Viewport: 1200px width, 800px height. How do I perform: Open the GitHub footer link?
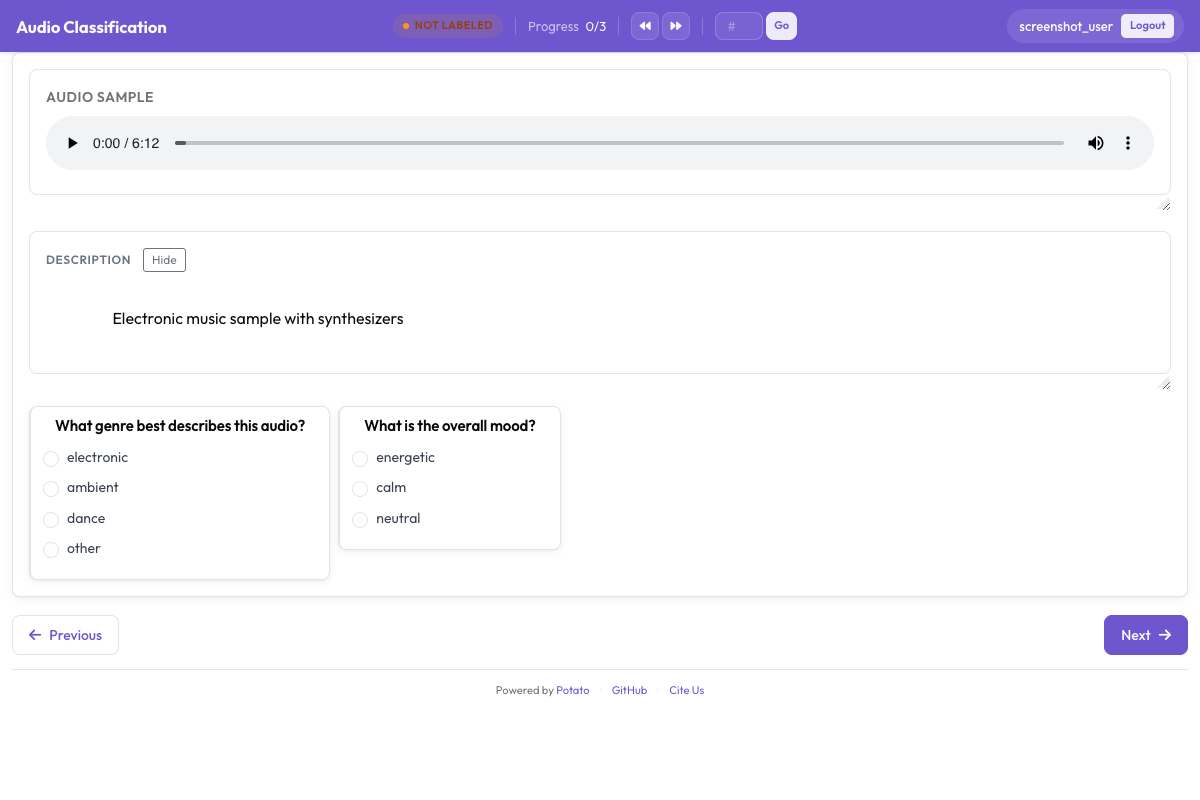(x=629, y=690)
